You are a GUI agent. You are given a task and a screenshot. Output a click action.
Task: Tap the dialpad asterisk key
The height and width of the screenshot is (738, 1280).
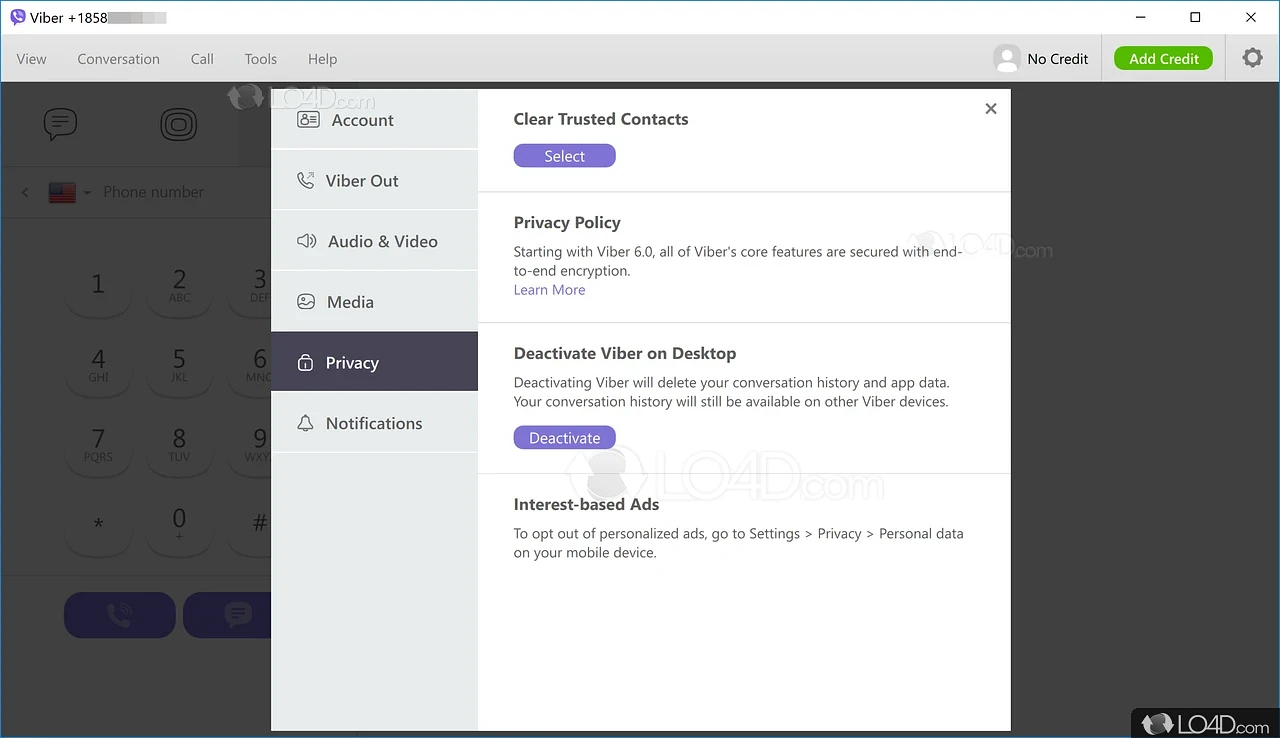point(98,524)
